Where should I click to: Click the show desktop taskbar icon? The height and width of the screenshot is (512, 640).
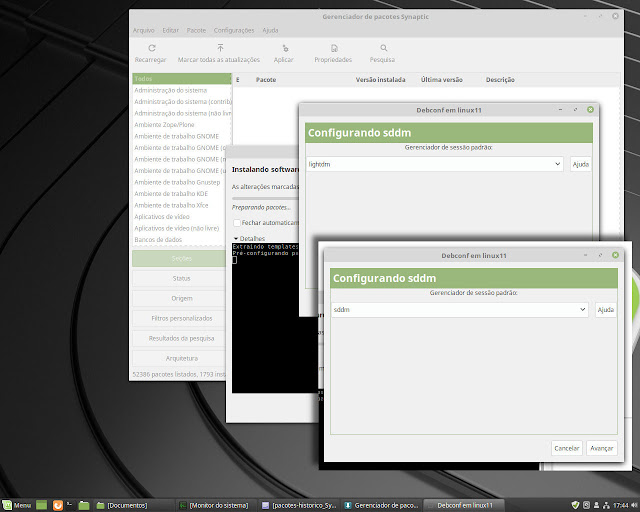pos(42,505)
